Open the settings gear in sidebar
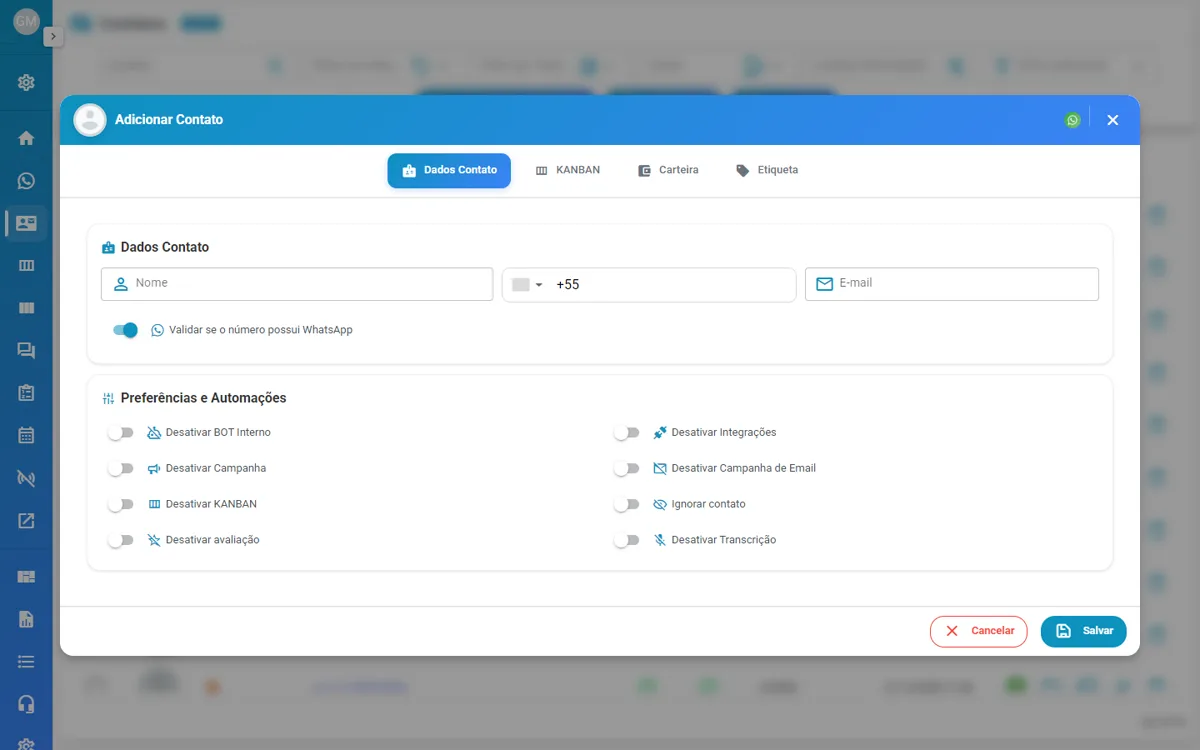 click(x=26, y=82)
